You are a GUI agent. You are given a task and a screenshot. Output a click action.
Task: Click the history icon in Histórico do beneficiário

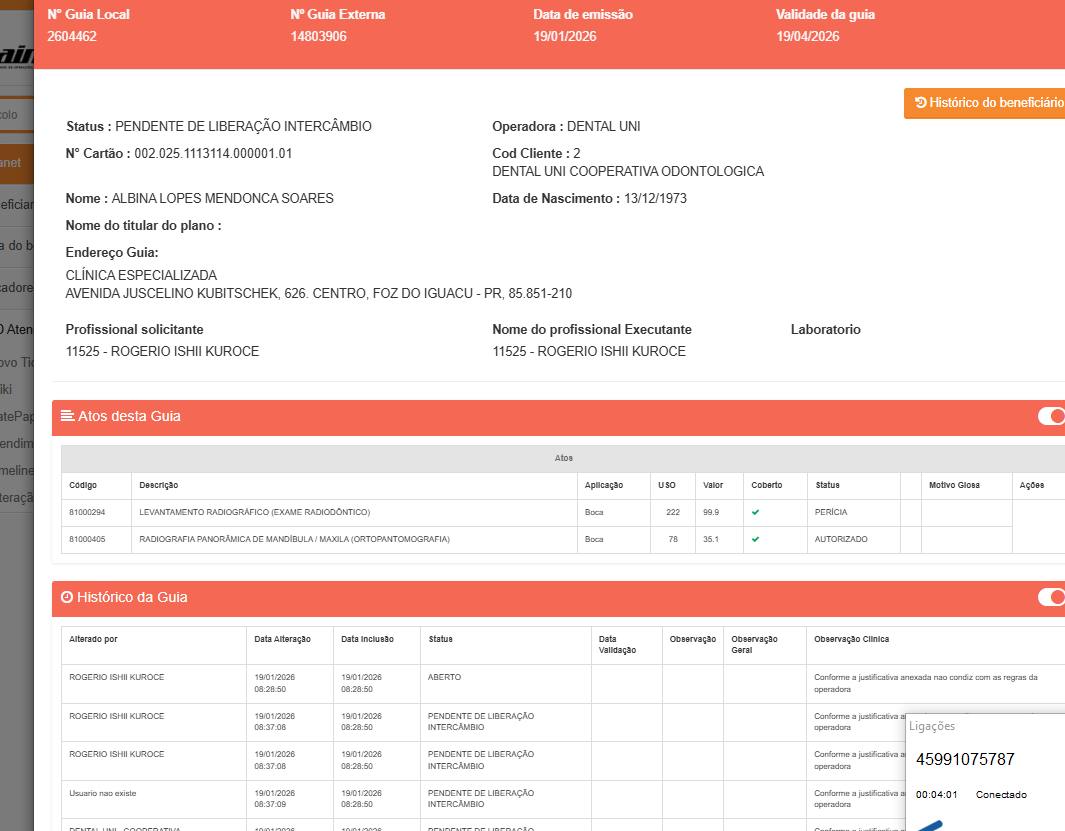point(920,103)
